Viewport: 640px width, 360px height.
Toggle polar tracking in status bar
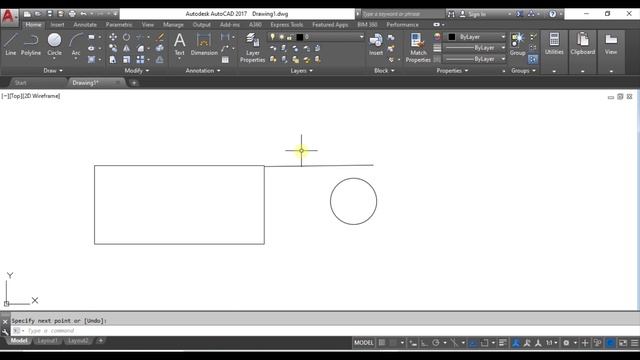pyautogui.click(x=436, y=343)
